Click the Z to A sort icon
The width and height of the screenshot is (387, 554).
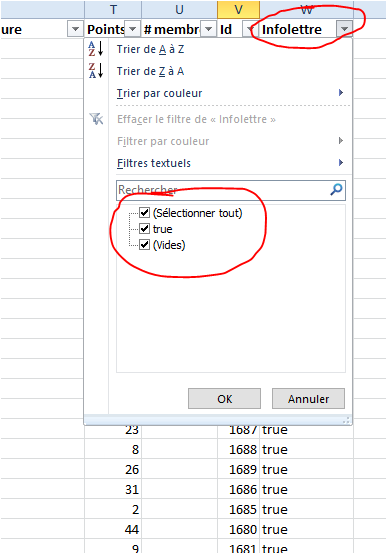95,70
